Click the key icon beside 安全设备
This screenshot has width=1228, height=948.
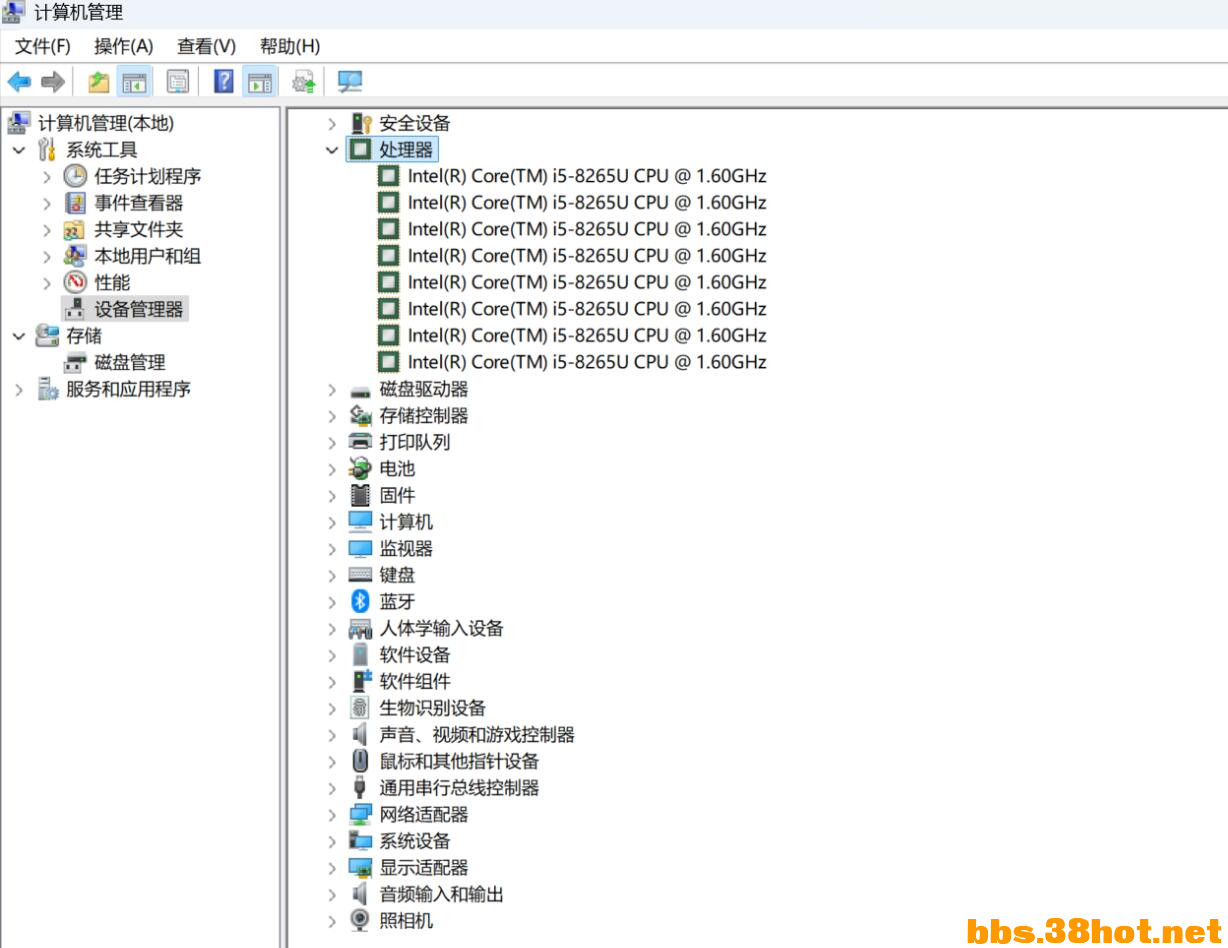click(361, 124)
